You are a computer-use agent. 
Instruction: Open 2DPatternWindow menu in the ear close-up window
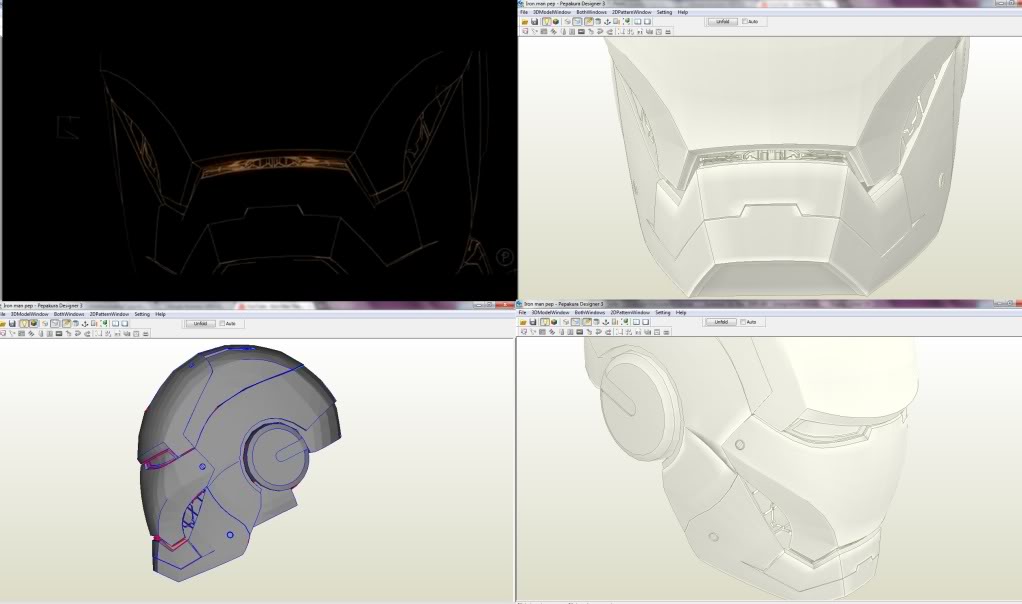tap(630, 313)
